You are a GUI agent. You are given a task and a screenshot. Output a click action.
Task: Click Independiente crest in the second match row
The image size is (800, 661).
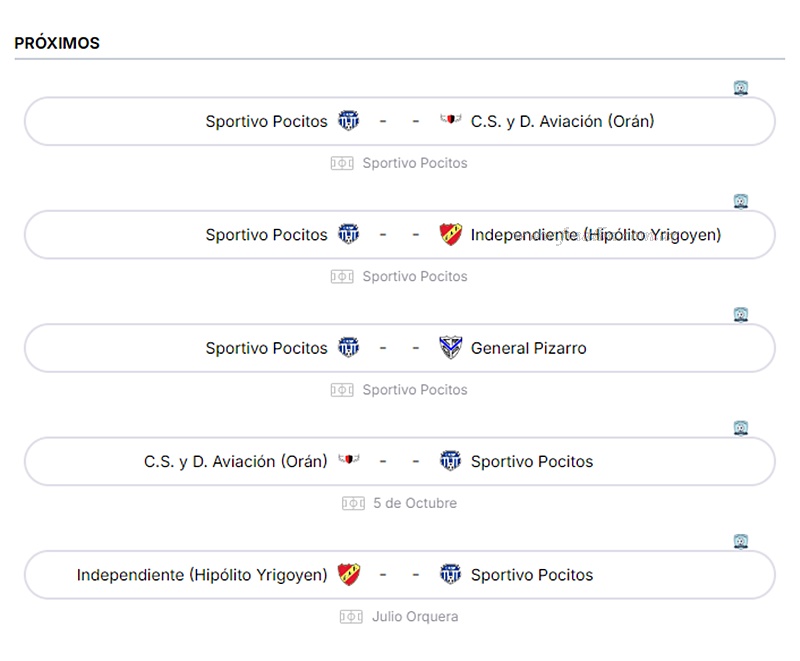[451, 235]
